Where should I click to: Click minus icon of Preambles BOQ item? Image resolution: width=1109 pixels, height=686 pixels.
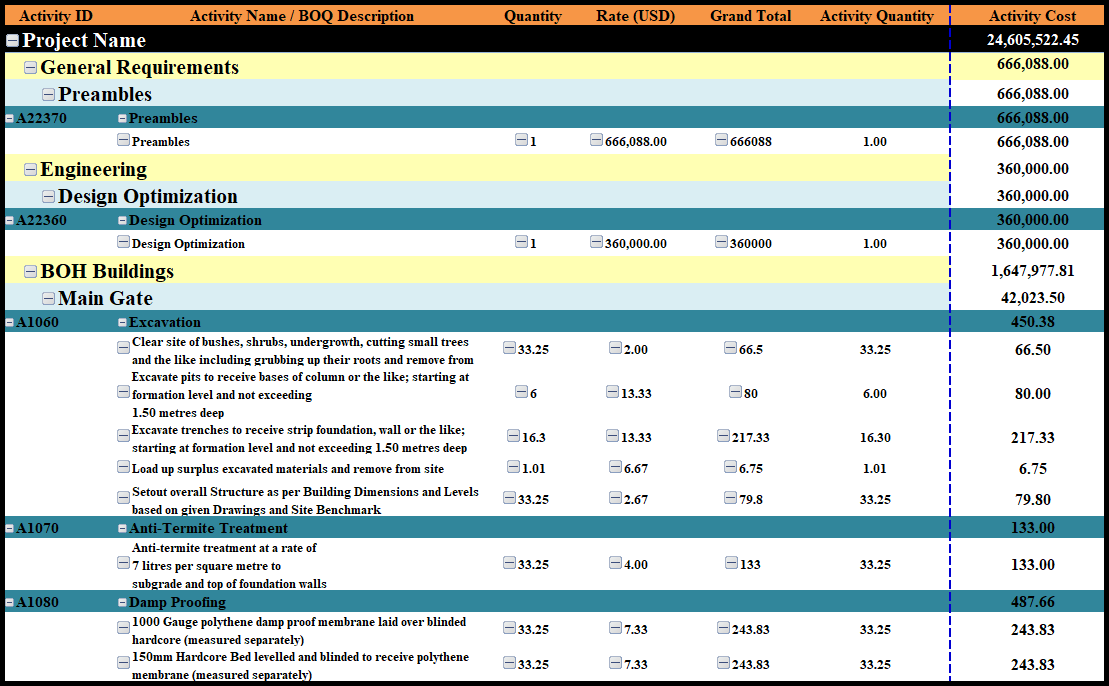pos(123,140)
